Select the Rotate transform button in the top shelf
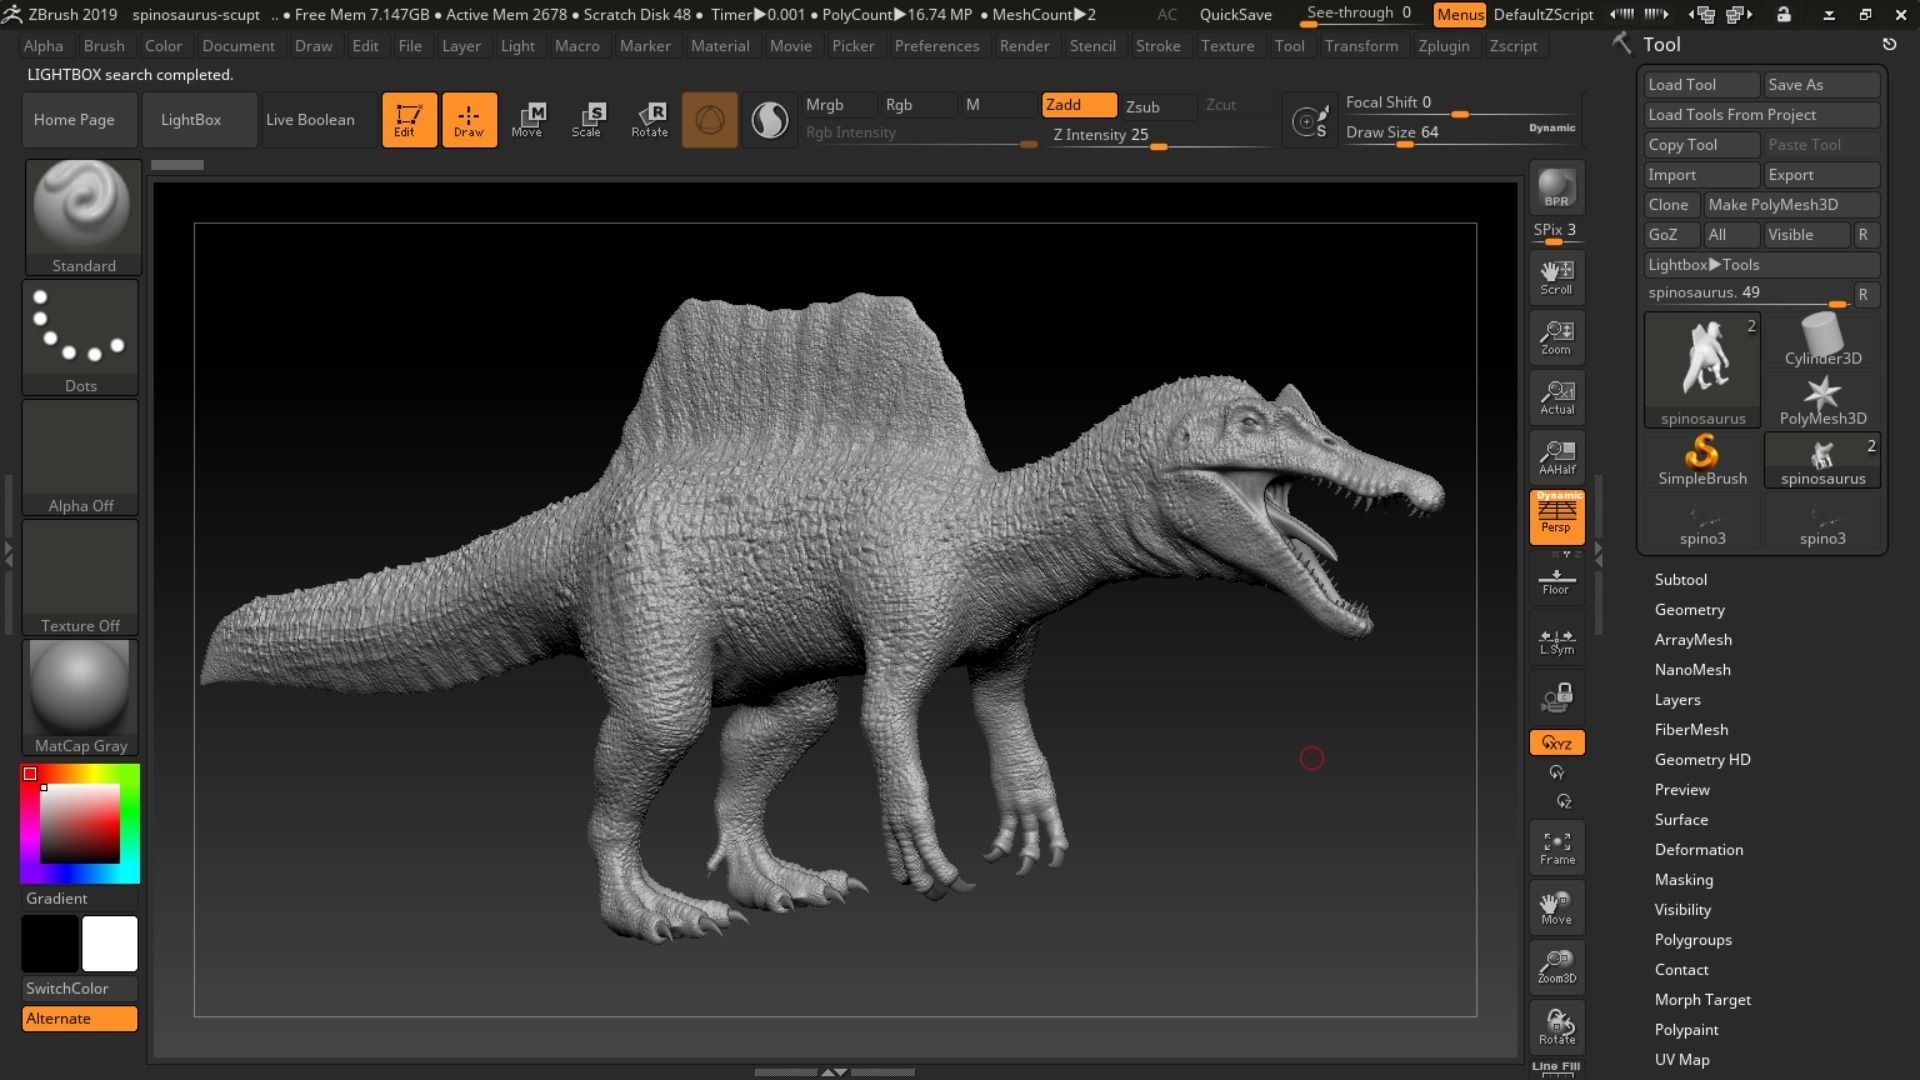1920x1080 pixels. tap(649, 120)
